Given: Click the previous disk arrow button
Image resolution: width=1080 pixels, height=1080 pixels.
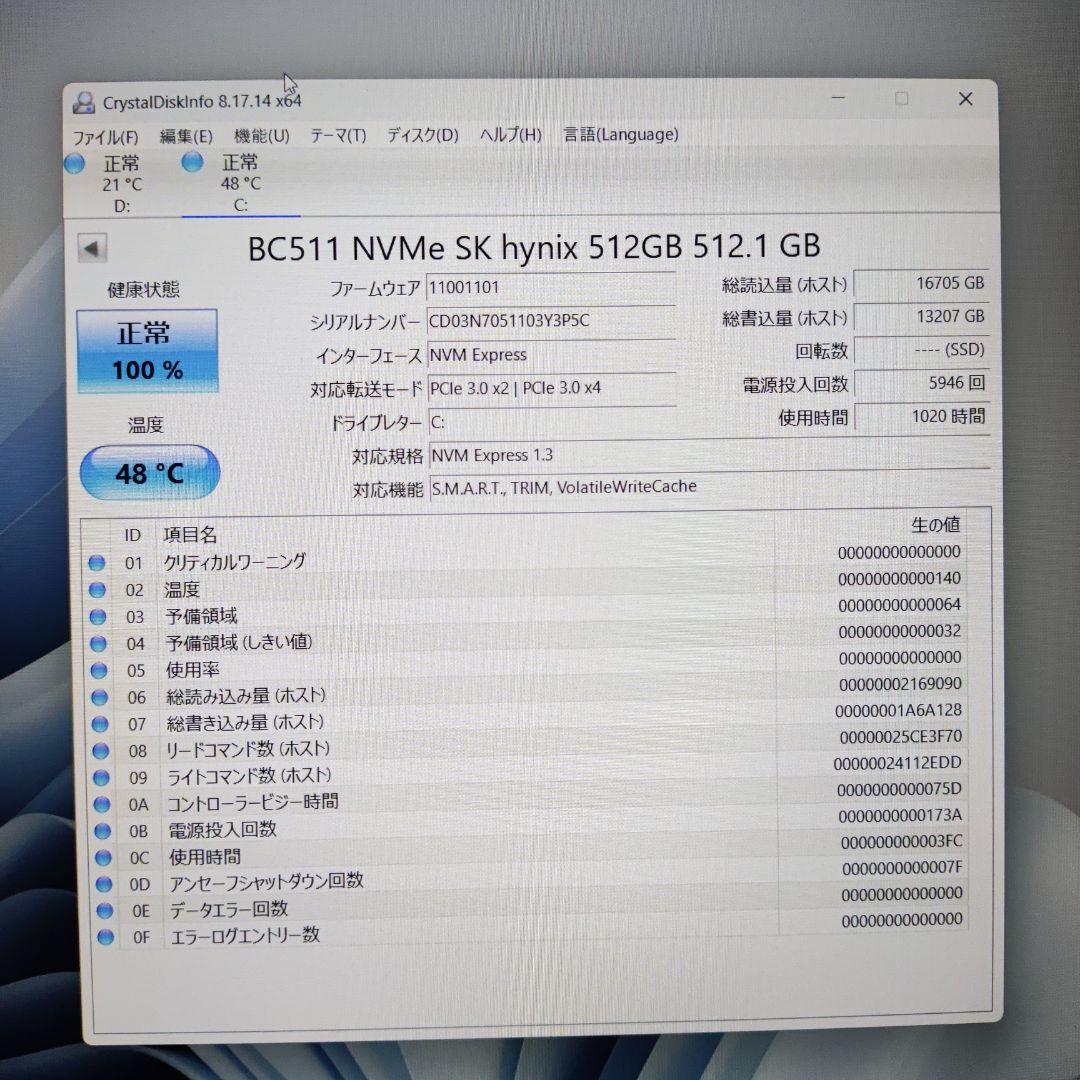Looking at the screenshot, I should pos(92,248).
